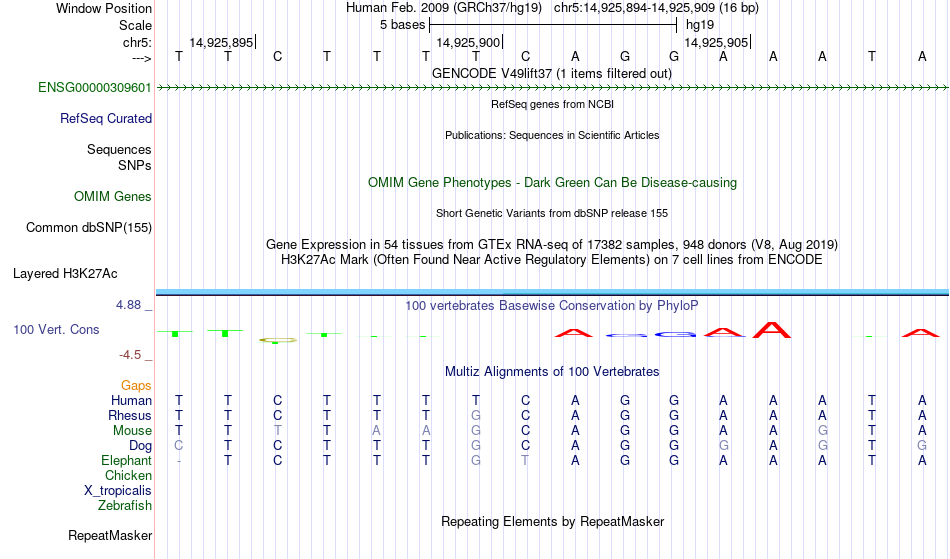The width and height of the screenshot is (950, 559).
Task: Click the 14,925,905 ruler position
Action: click(x=717, y=42)
